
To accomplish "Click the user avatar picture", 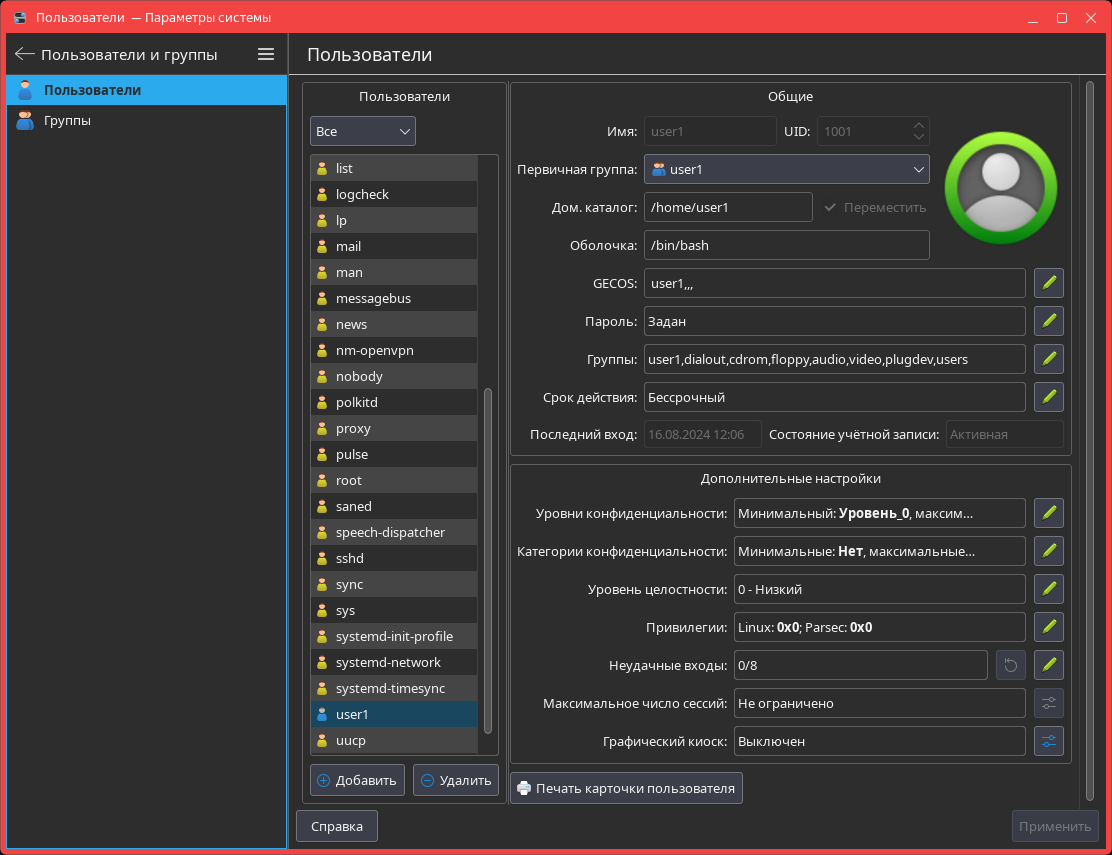I will (x=1001, y=189).
